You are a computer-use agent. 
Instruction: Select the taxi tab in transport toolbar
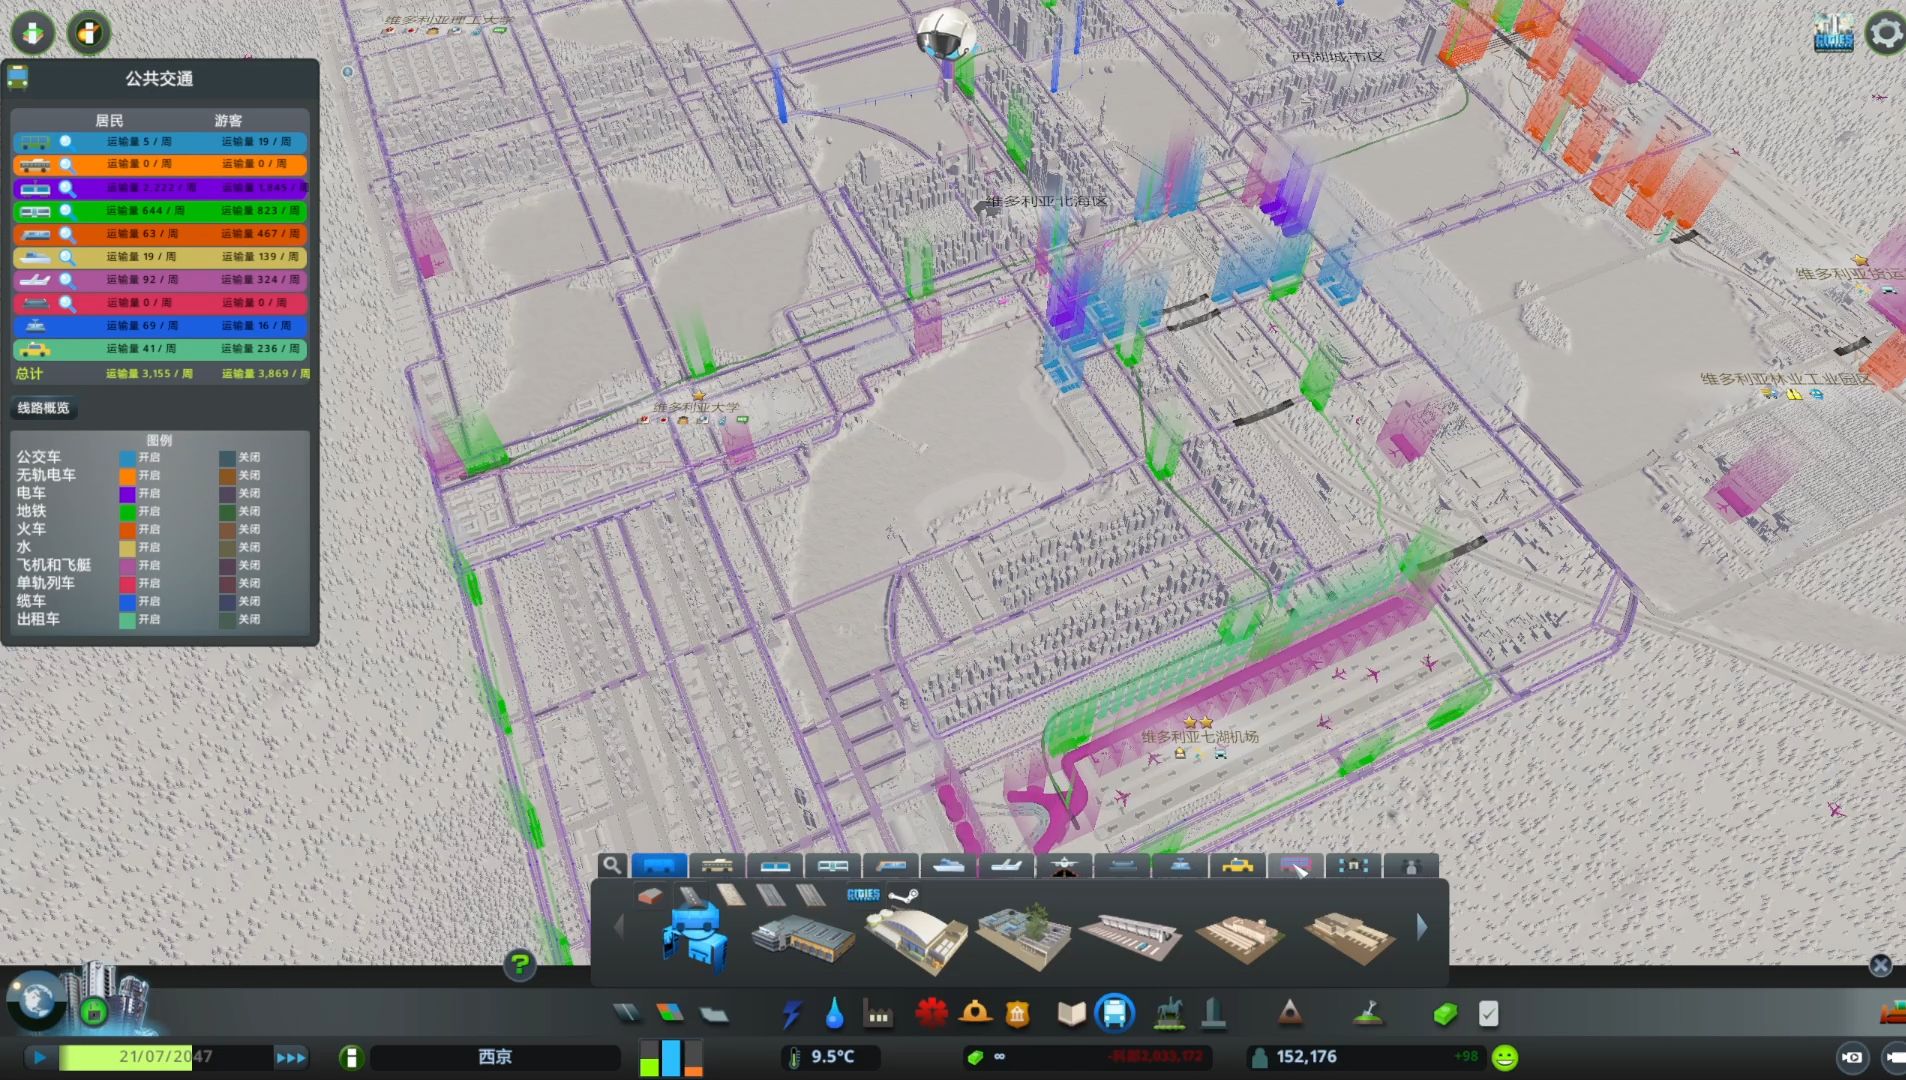1238,866
